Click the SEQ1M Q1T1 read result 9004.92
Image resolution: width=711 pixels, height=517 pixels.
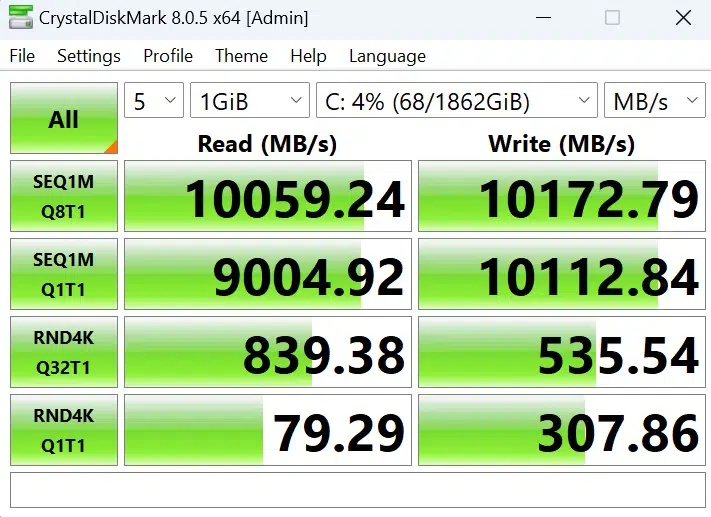pos(268,274)
